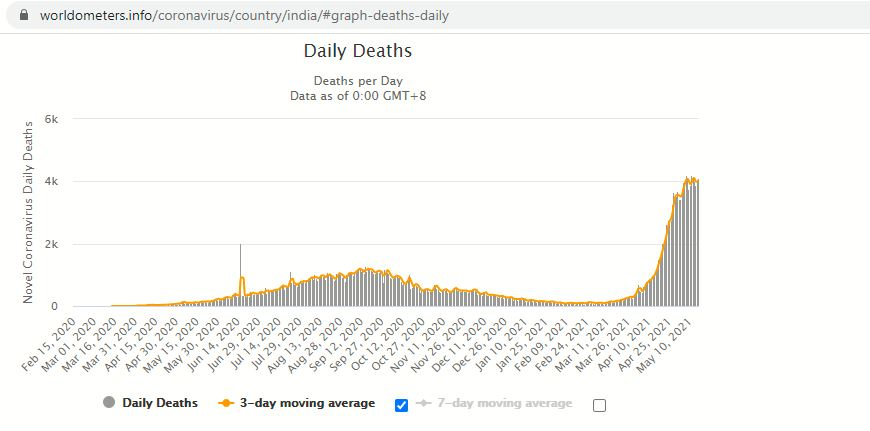Click the 6k y-axis label
870x431 pixels.
pyautogui.click(x=53, y=119)
